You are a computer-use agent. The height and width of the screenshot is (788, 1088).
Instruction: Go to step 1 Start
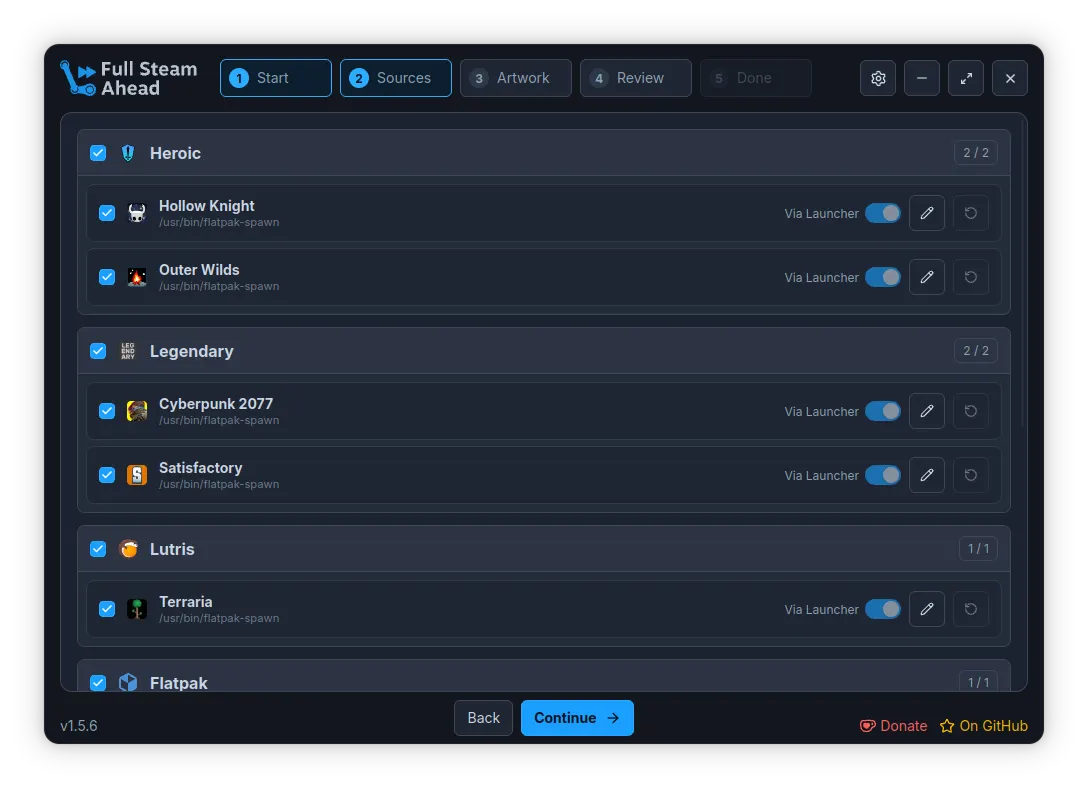[276, 78]
